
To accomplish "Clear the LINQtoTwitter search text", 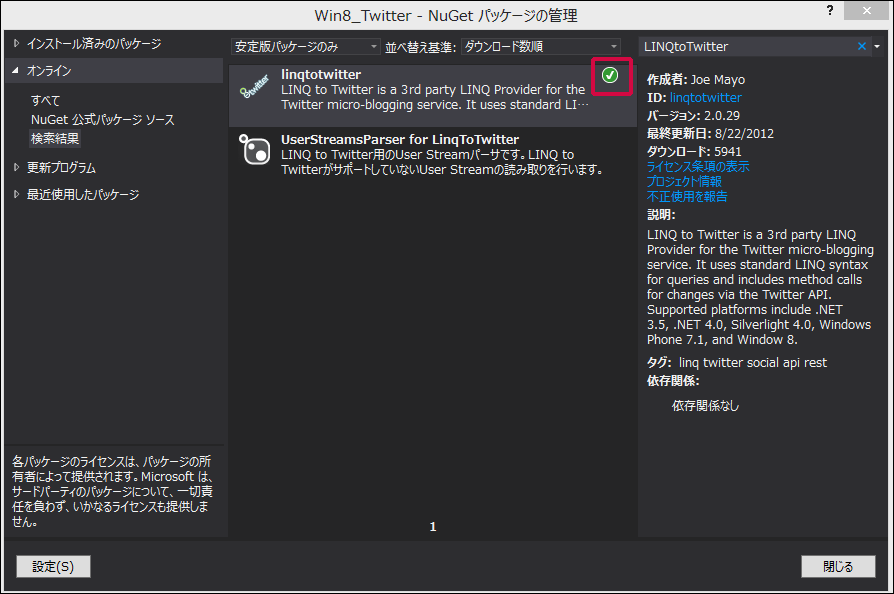I will tap(862, 46).
